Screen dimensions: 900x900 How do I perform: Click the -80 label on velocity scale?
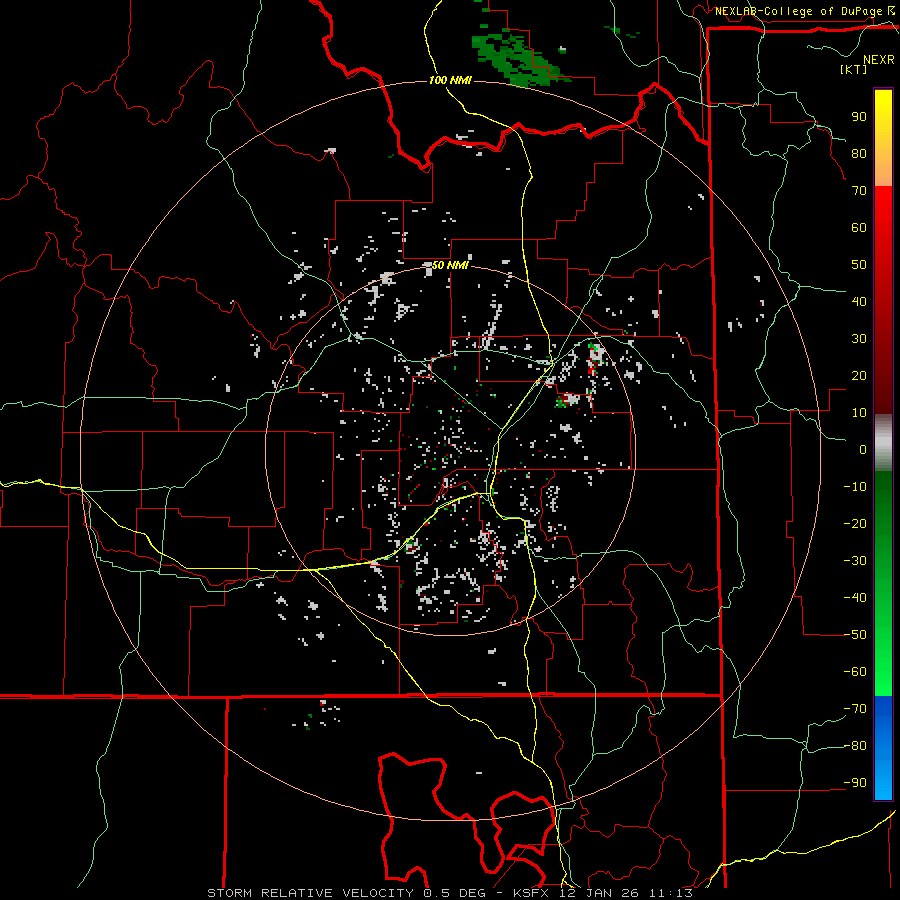tap(855, 746)
